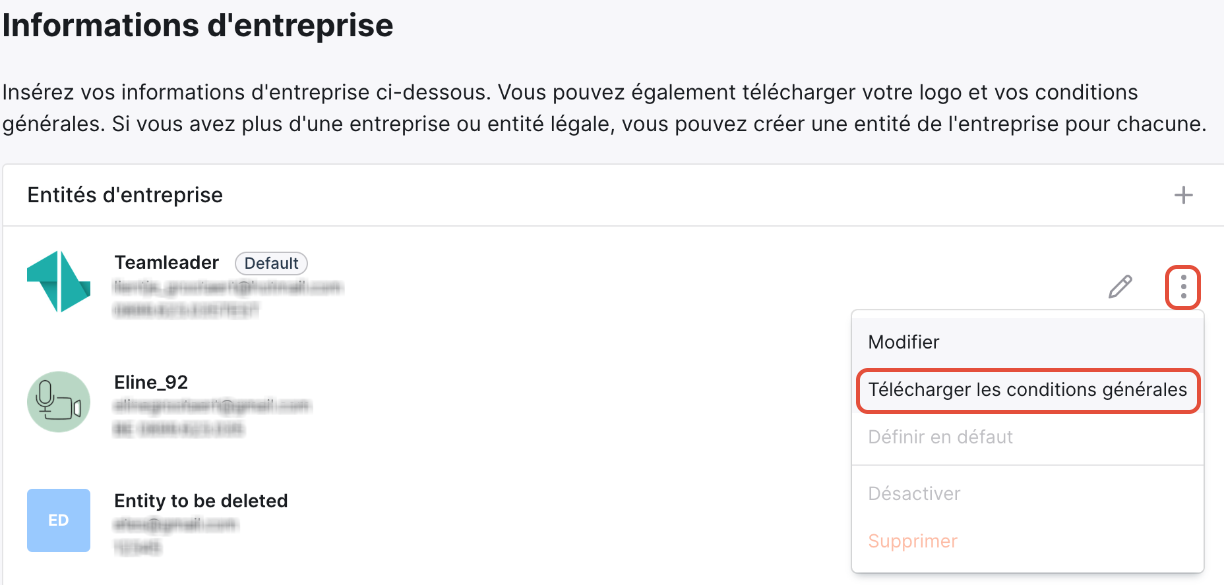Click the blurred email under Teamleader
The width and height of the screenshot is (1224, 585).
(228, 287)
